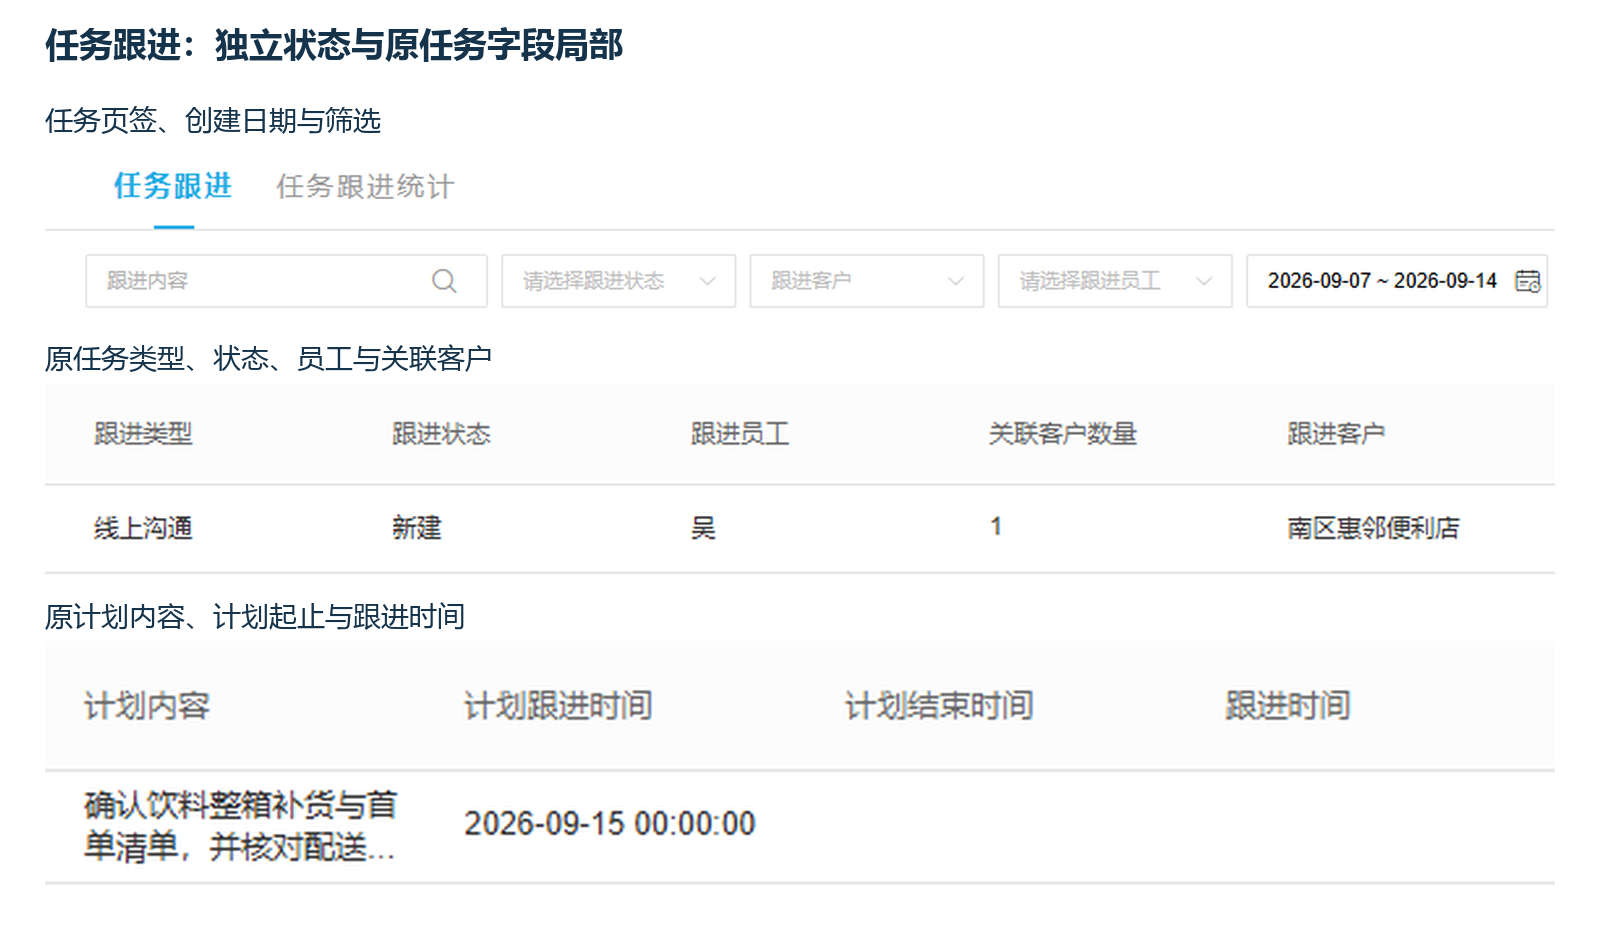The width and height of the screenshot is (1600, 942).
Task: Click heading 任务跟进：独立状态与原任务字段局部
Action: [x=334, y=45]
